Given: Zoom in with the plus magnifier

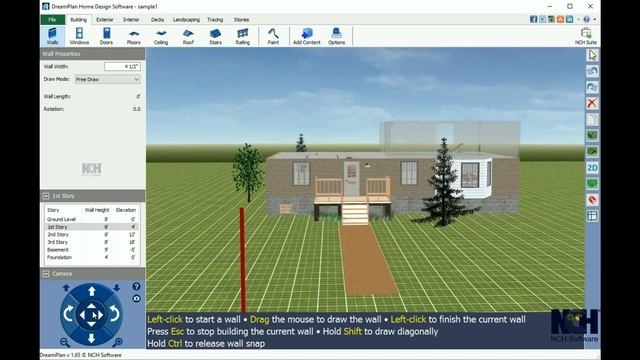Looking at the screenshot, I should [x=118, y=342].
